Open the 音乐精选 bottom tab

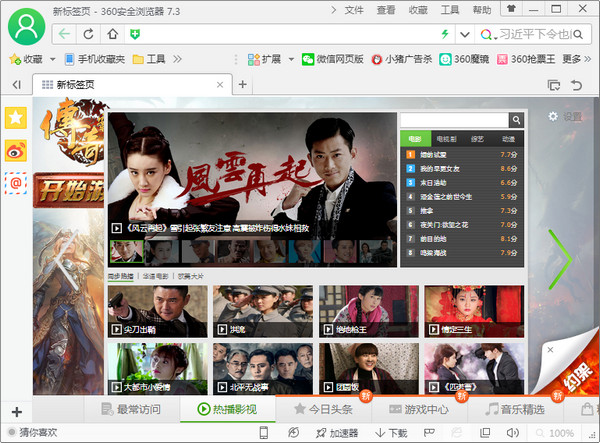pyautogui.click(x=515, y=409)
